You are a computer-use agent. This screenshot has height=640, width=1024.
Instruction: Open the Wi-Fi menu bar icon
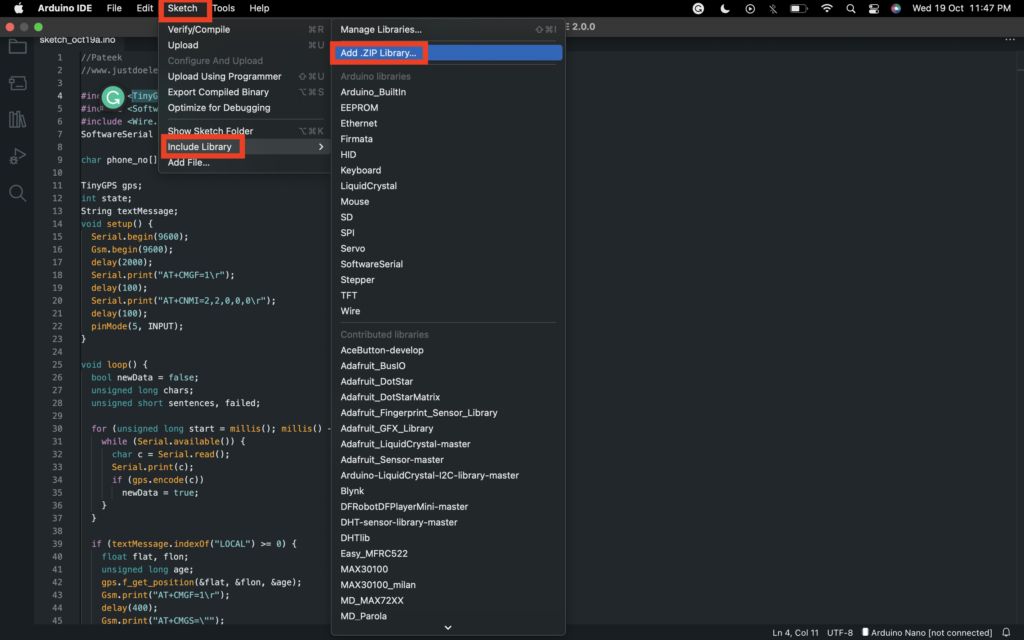click(x=826, y=8)
